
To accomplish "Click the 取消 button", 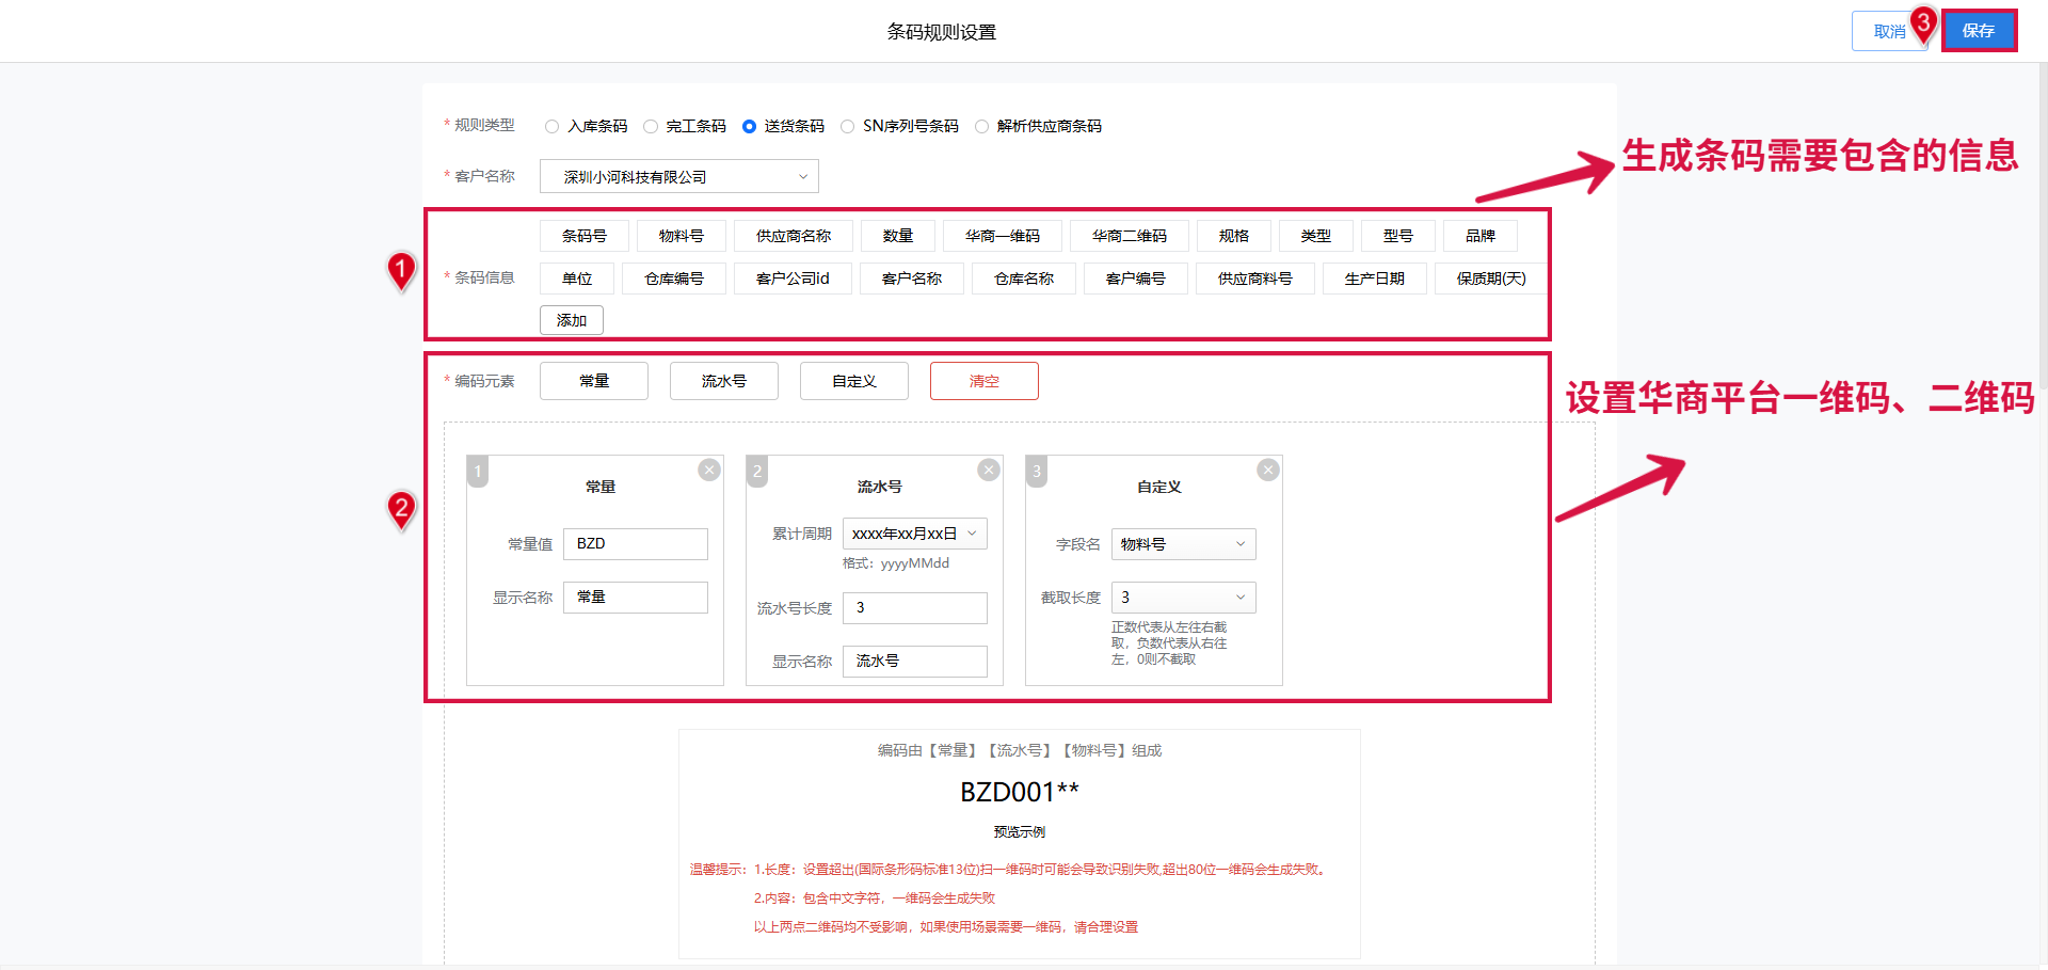I will [x=1889, y=31].
